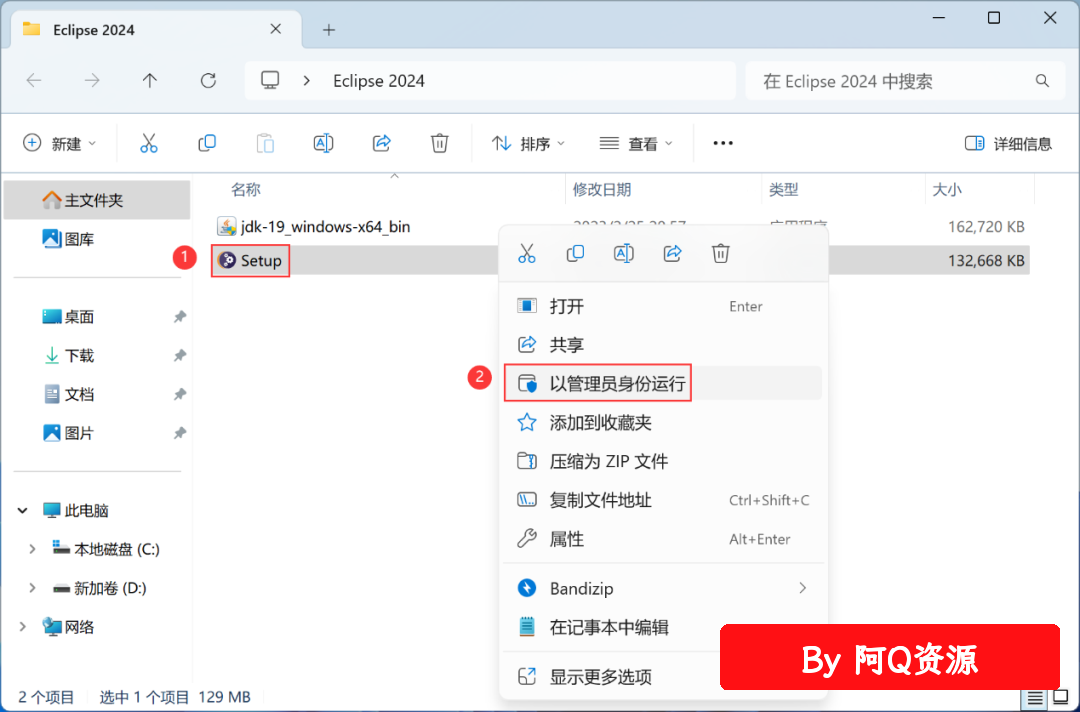Open the 查看 view dropdown

636,143
